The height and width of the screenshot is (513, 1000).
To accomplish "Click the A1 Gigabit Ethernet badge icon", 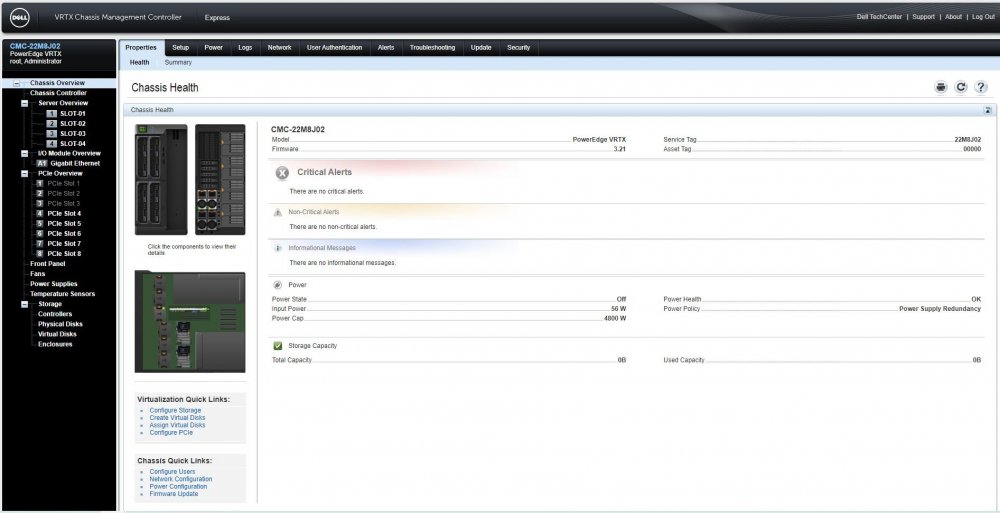I will [41, 163].
